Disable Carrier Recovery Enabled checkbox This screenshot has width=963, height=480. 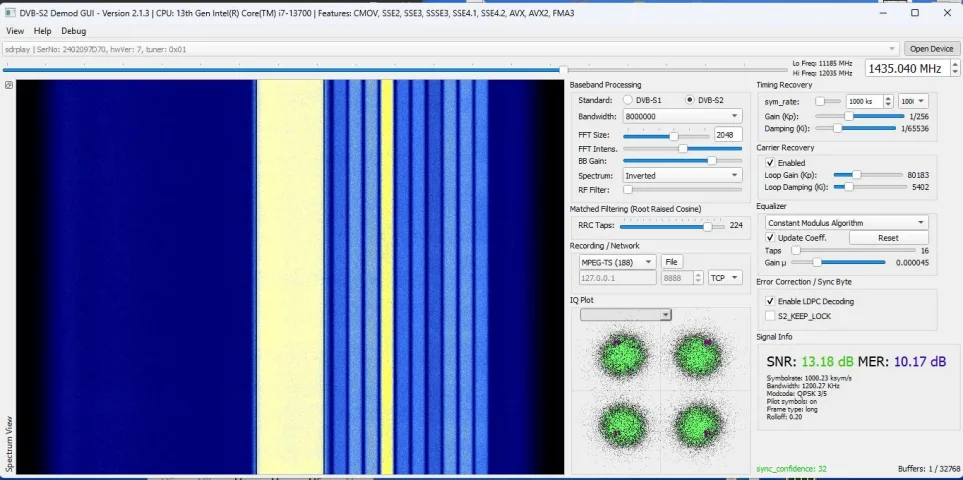[x=770, y=163]
